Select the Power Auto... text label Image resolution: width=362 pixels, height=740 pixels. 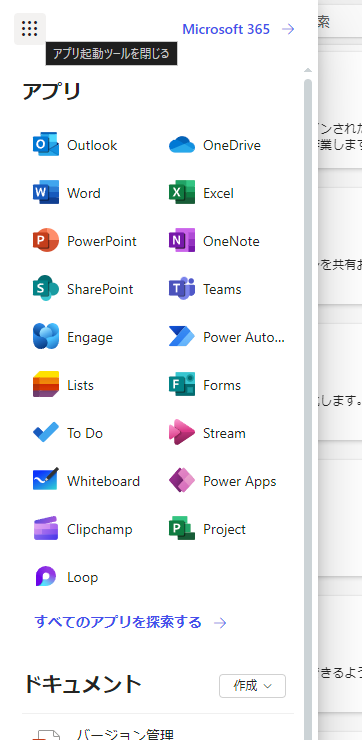[244, 337]
